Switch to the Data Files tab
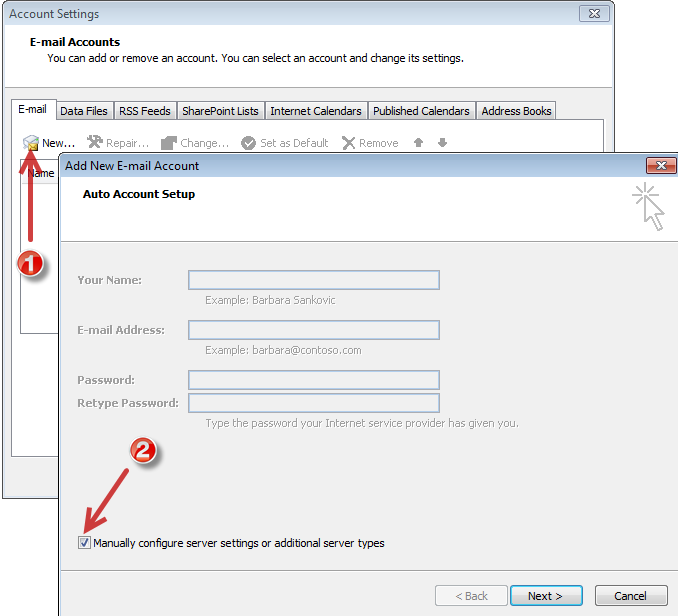 84,111
